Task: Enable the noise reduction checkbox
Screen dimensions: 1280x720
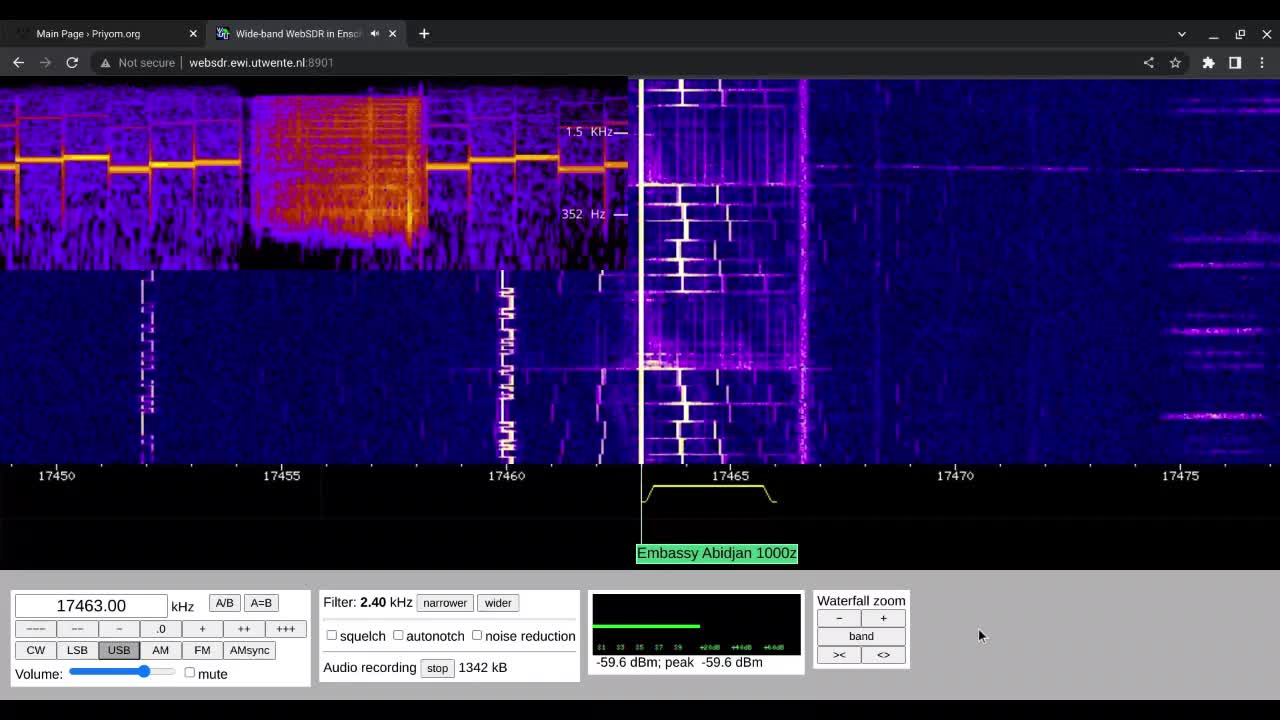Action: (477, 635)
